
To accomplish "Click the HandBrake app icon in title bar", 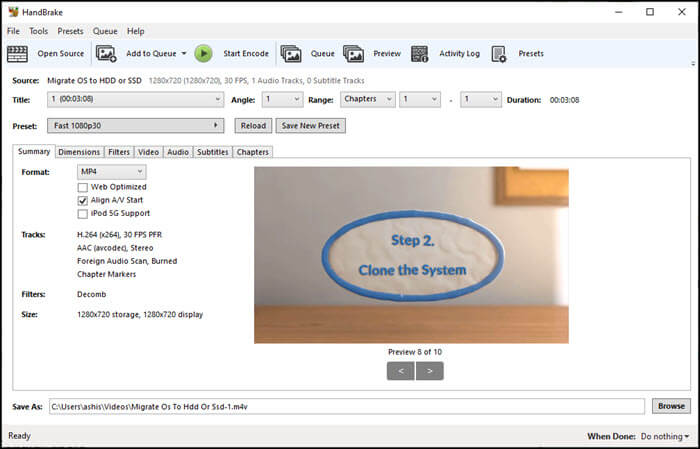I will pyautogui.click(x=12, y=12).
